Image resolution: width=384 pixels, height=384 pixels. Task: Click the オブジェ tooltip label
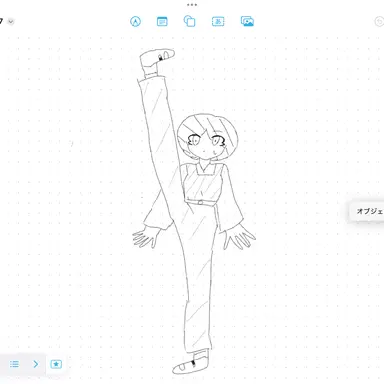click(x=370, y=211)
